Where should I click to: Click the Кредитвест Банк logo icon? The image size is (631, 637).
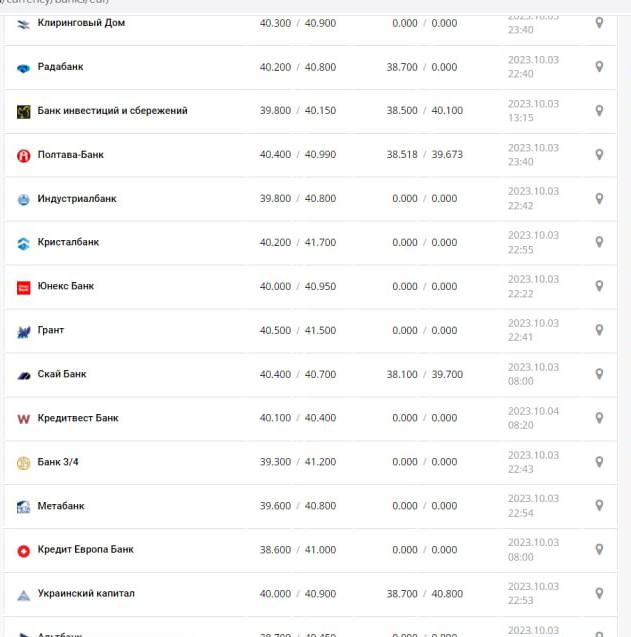[24, 419]
